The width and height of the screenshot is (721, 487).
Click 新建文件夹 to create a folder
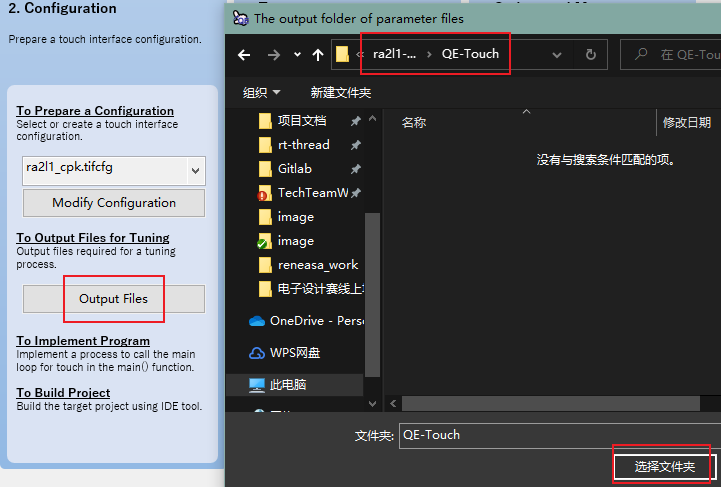[340, 92]
